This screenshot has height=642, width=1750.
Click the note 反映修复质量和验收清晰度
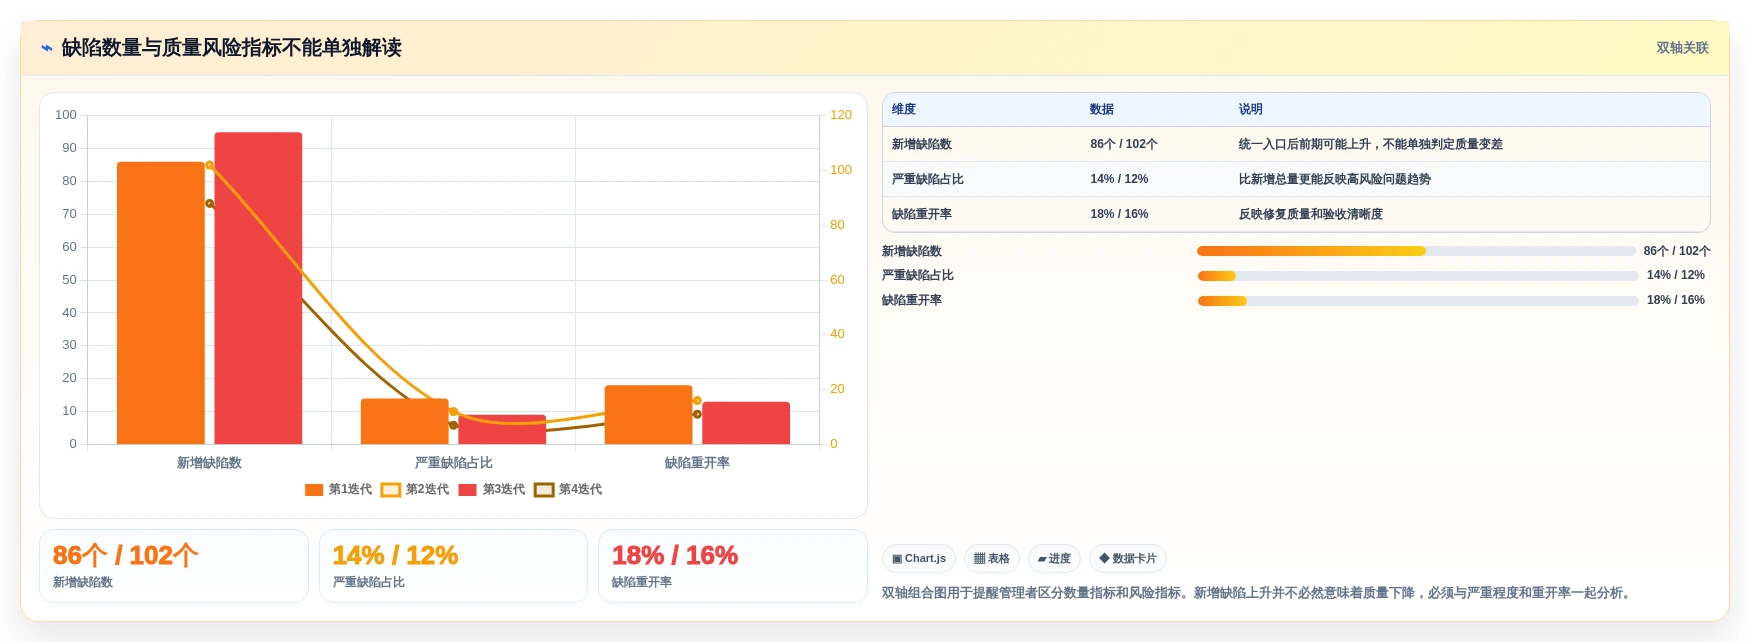tap(1310, 214)
